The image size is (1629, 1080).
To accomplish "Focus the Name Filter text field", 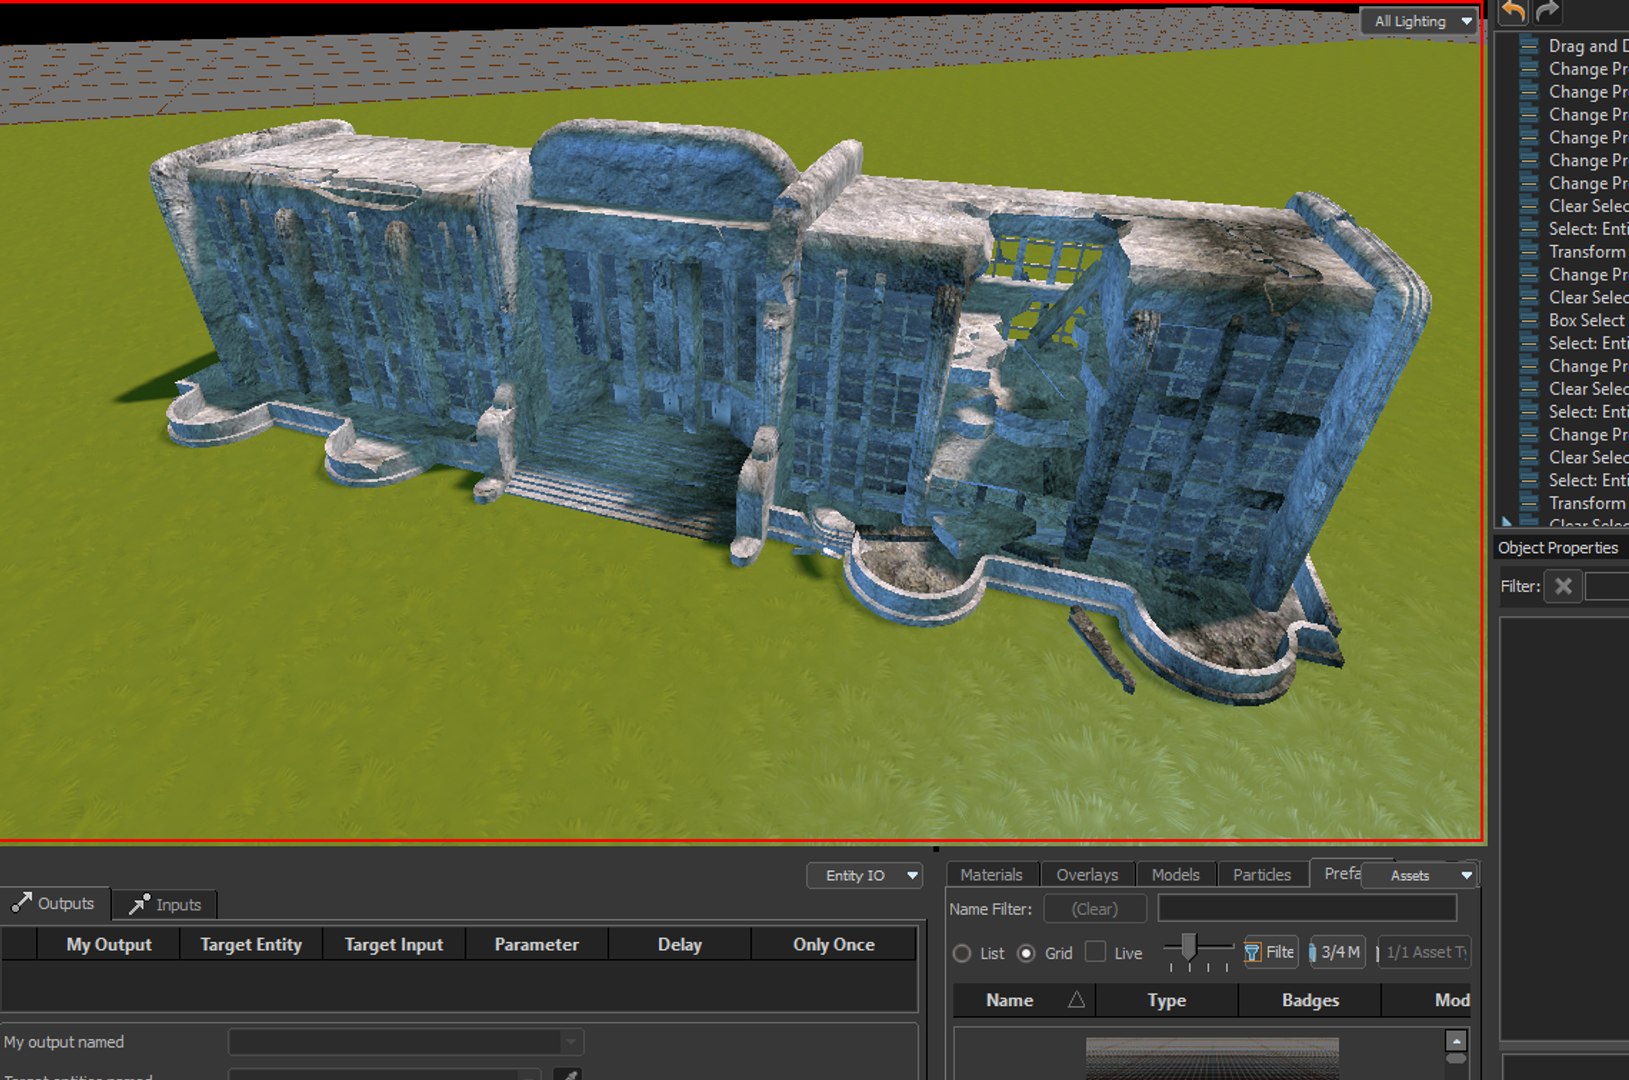I will tap(1307, 908).
